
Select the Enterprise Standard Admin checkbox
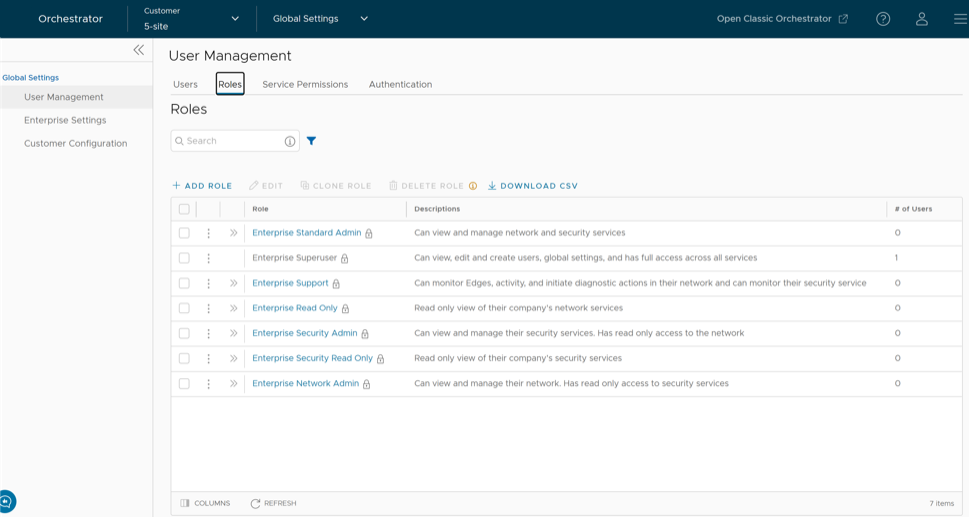[184, 233]
